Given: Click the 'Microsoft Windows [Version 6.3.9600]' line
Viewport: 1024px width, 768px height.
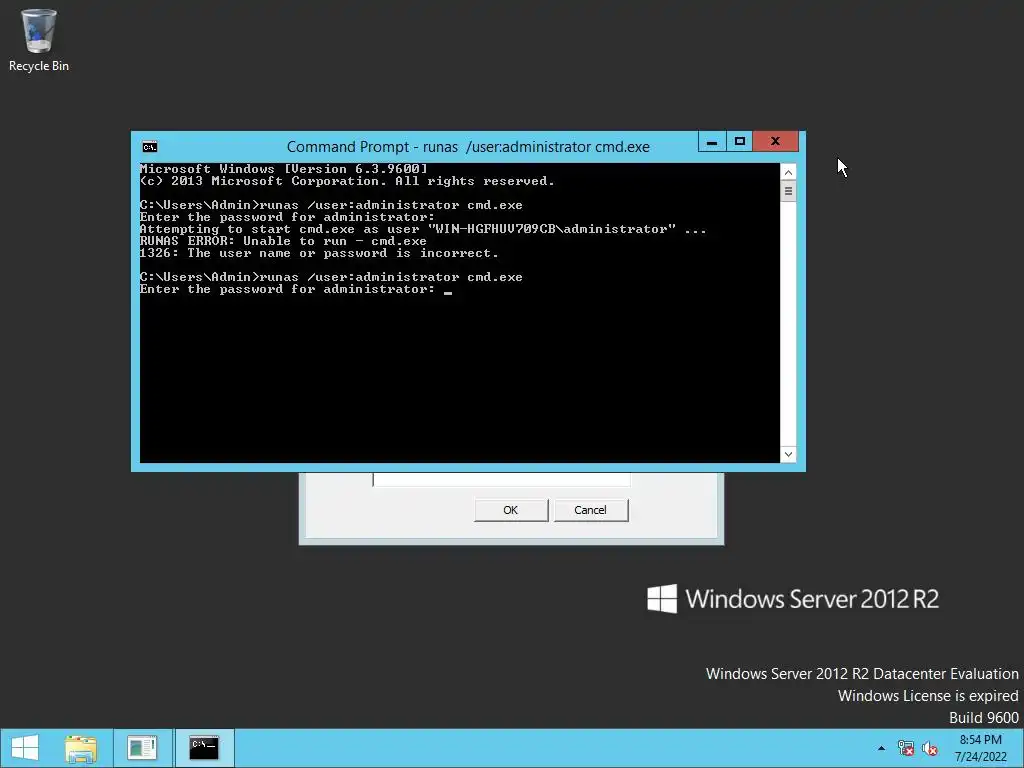Looking at the screenshot, I should point(283,169).
